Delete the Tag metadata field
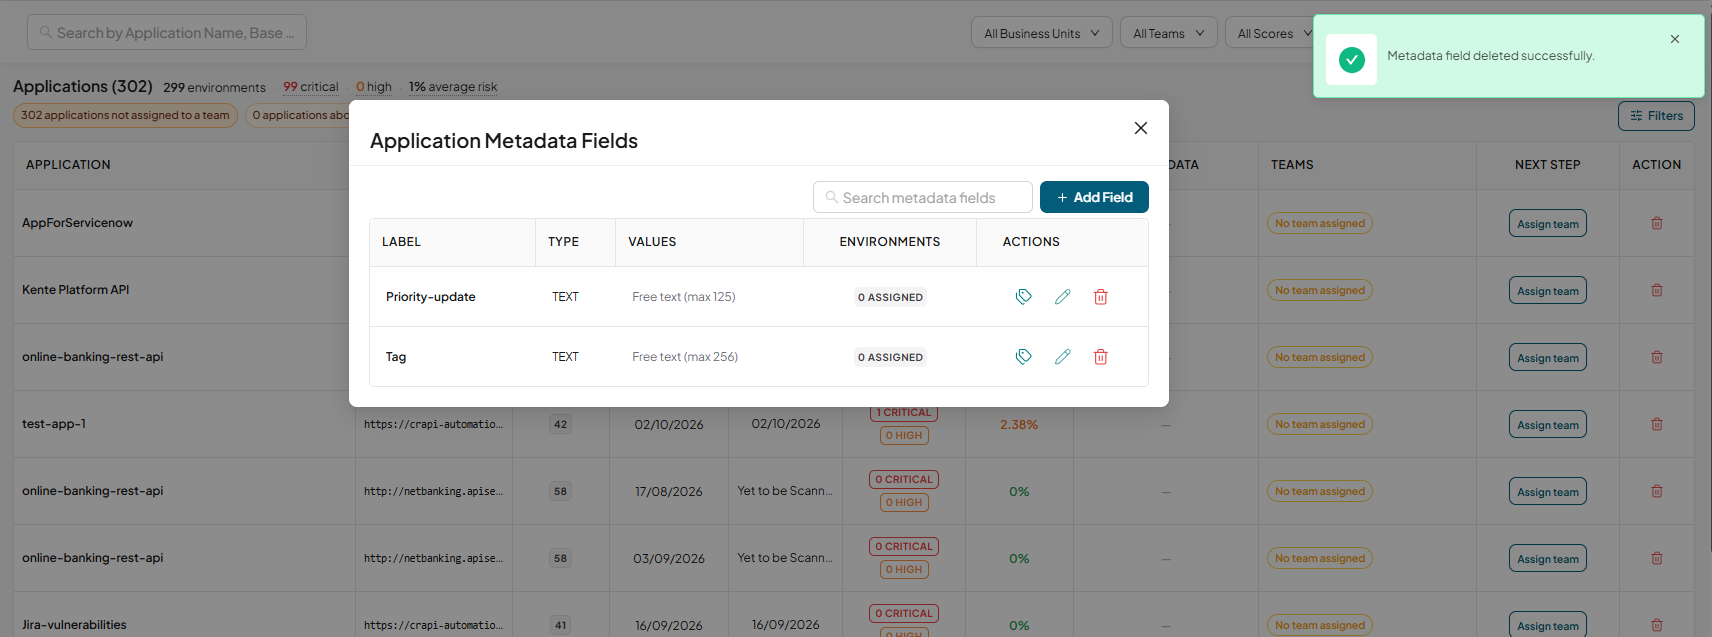 (1100, 357)
